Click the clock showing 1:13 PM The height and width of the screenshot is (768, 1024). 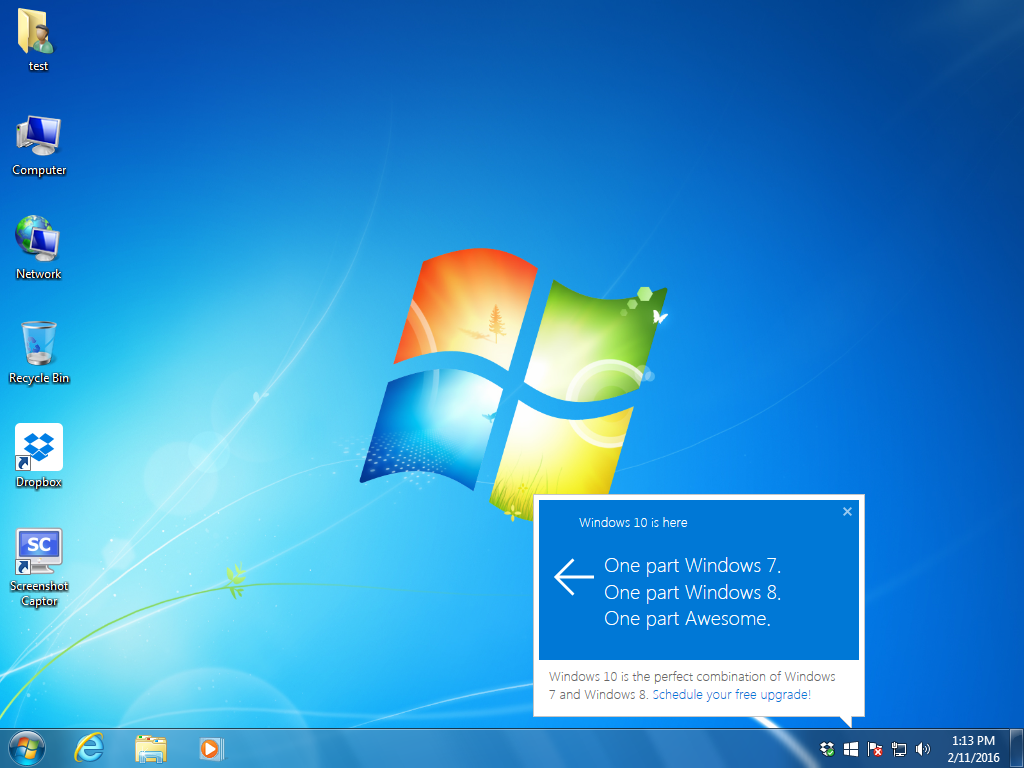point(973,749)
